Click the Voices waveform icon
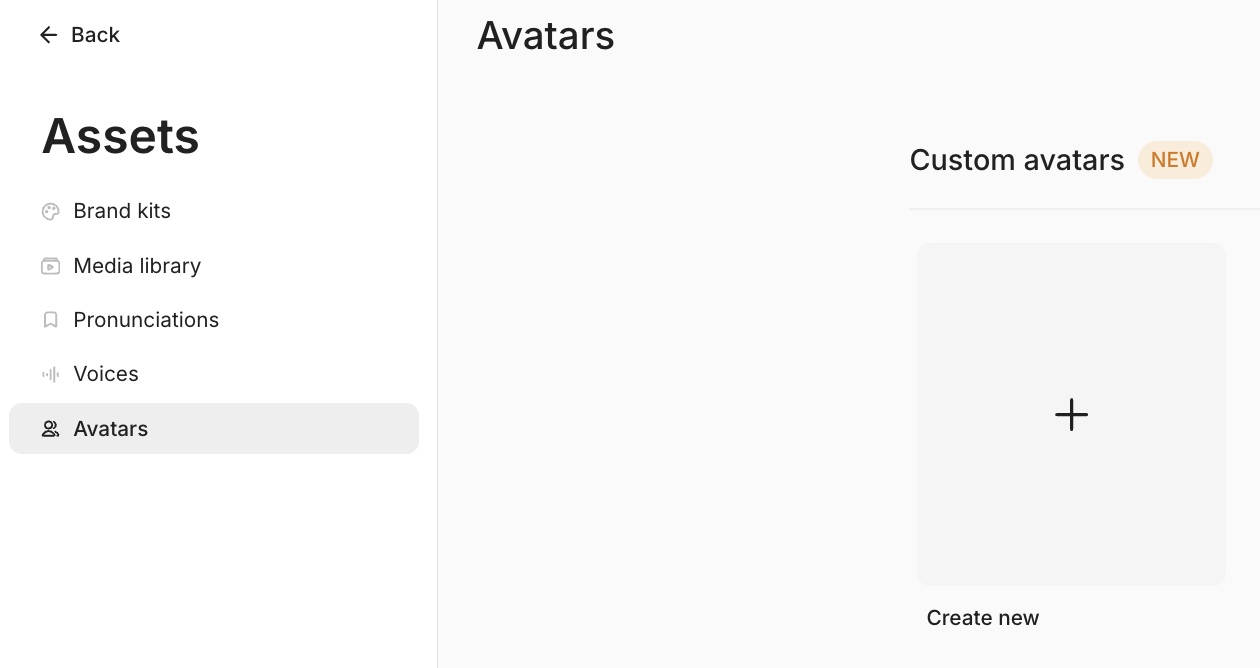This screenshot has height=668, width=1260. 50,374
